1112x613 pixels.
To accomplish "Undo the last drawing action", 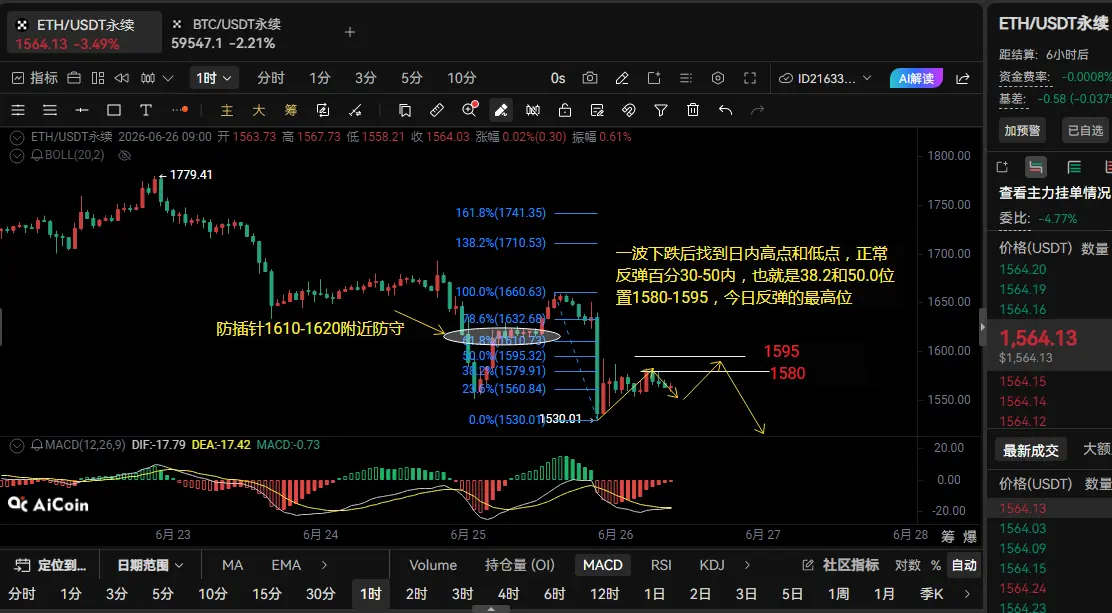I will (725, 110).
